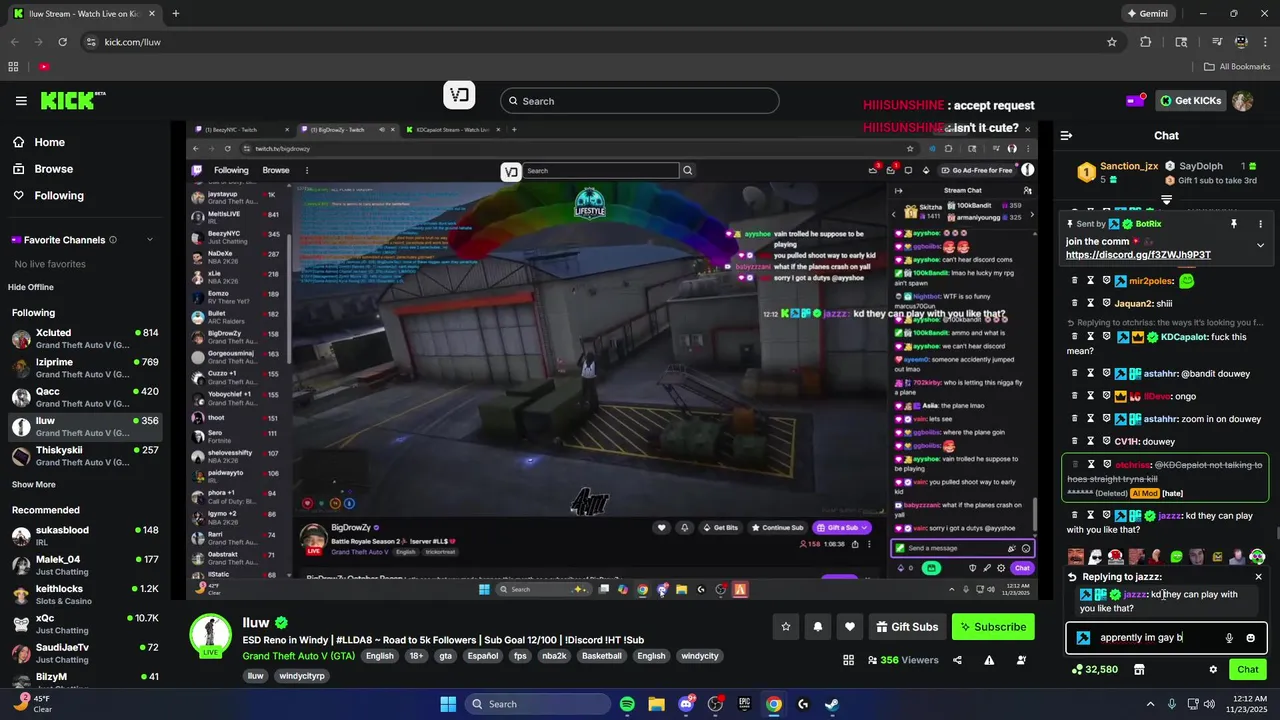Click the pin icon on BotRix message
The height and width of the screenshot is (720, 1280).
1233,224
